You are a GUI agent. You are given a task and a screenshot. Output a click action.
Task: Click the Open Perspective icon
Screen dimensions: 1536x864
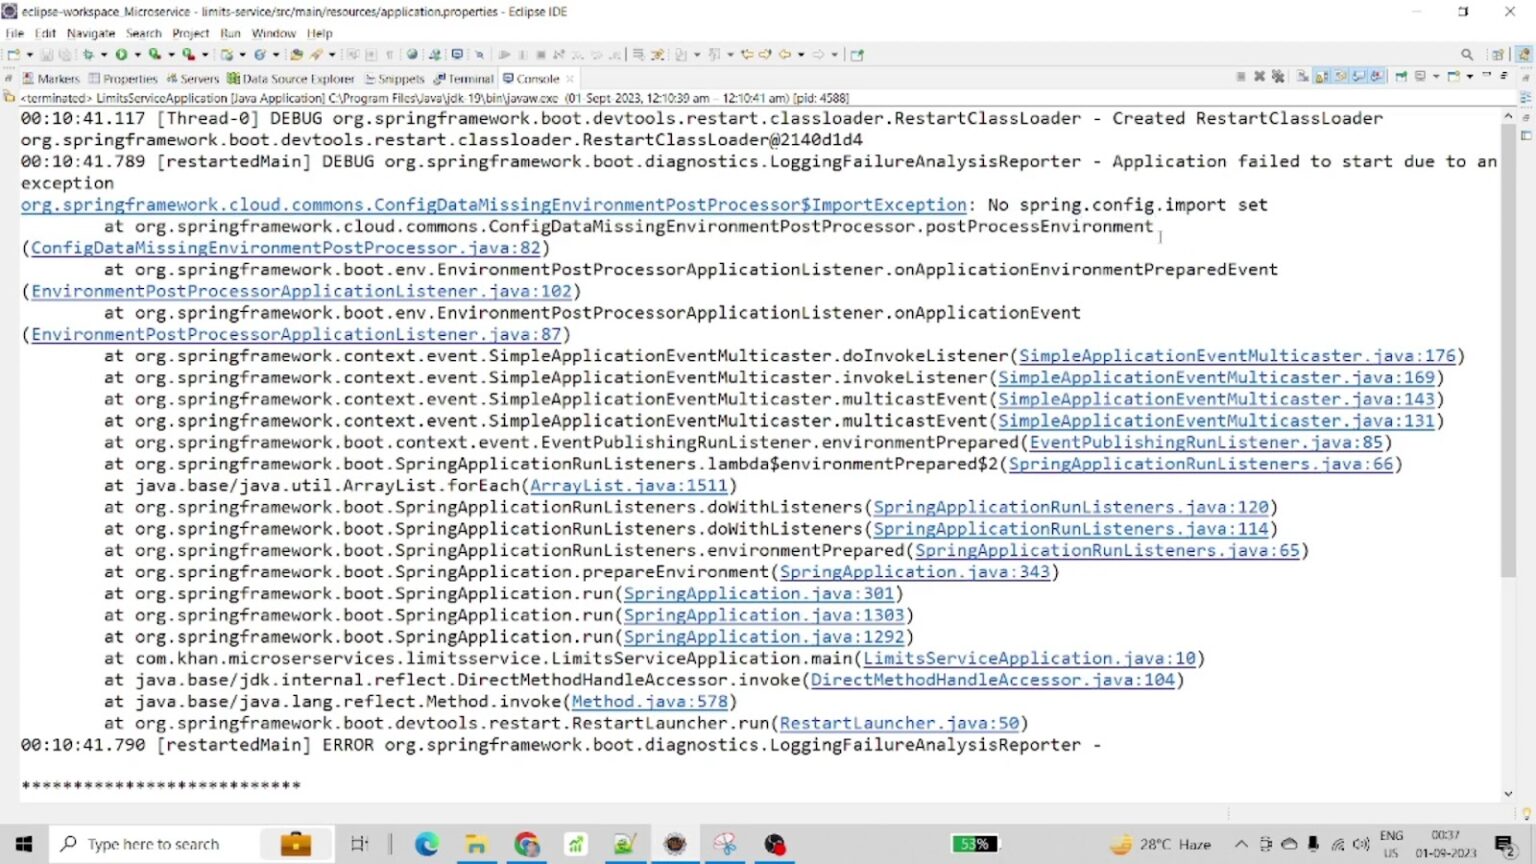point(1498,55)
